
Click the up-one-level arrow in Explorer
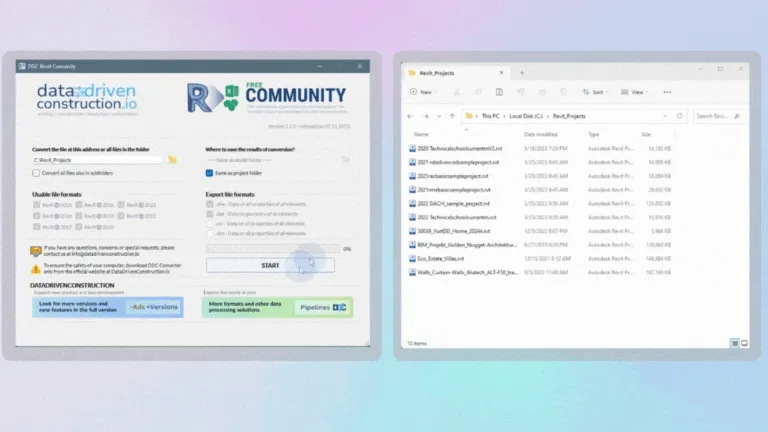click(x=452, y=116)
